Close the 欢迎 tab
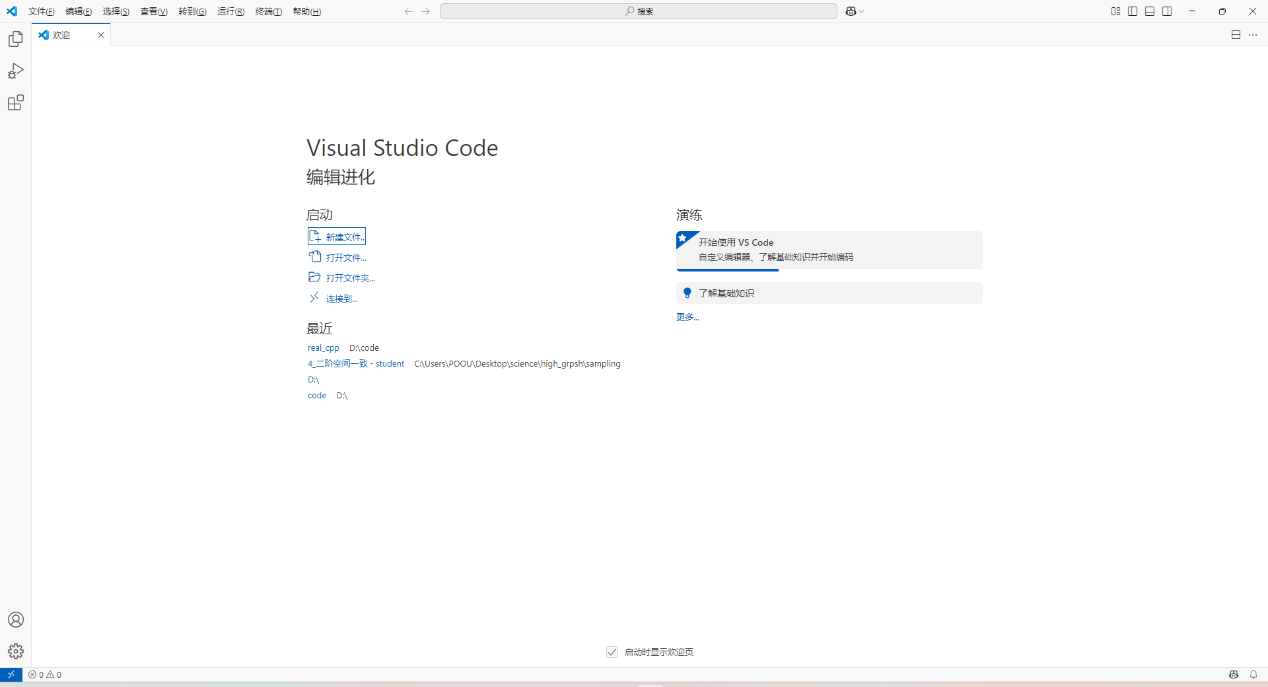 click(x=101, y=35)
